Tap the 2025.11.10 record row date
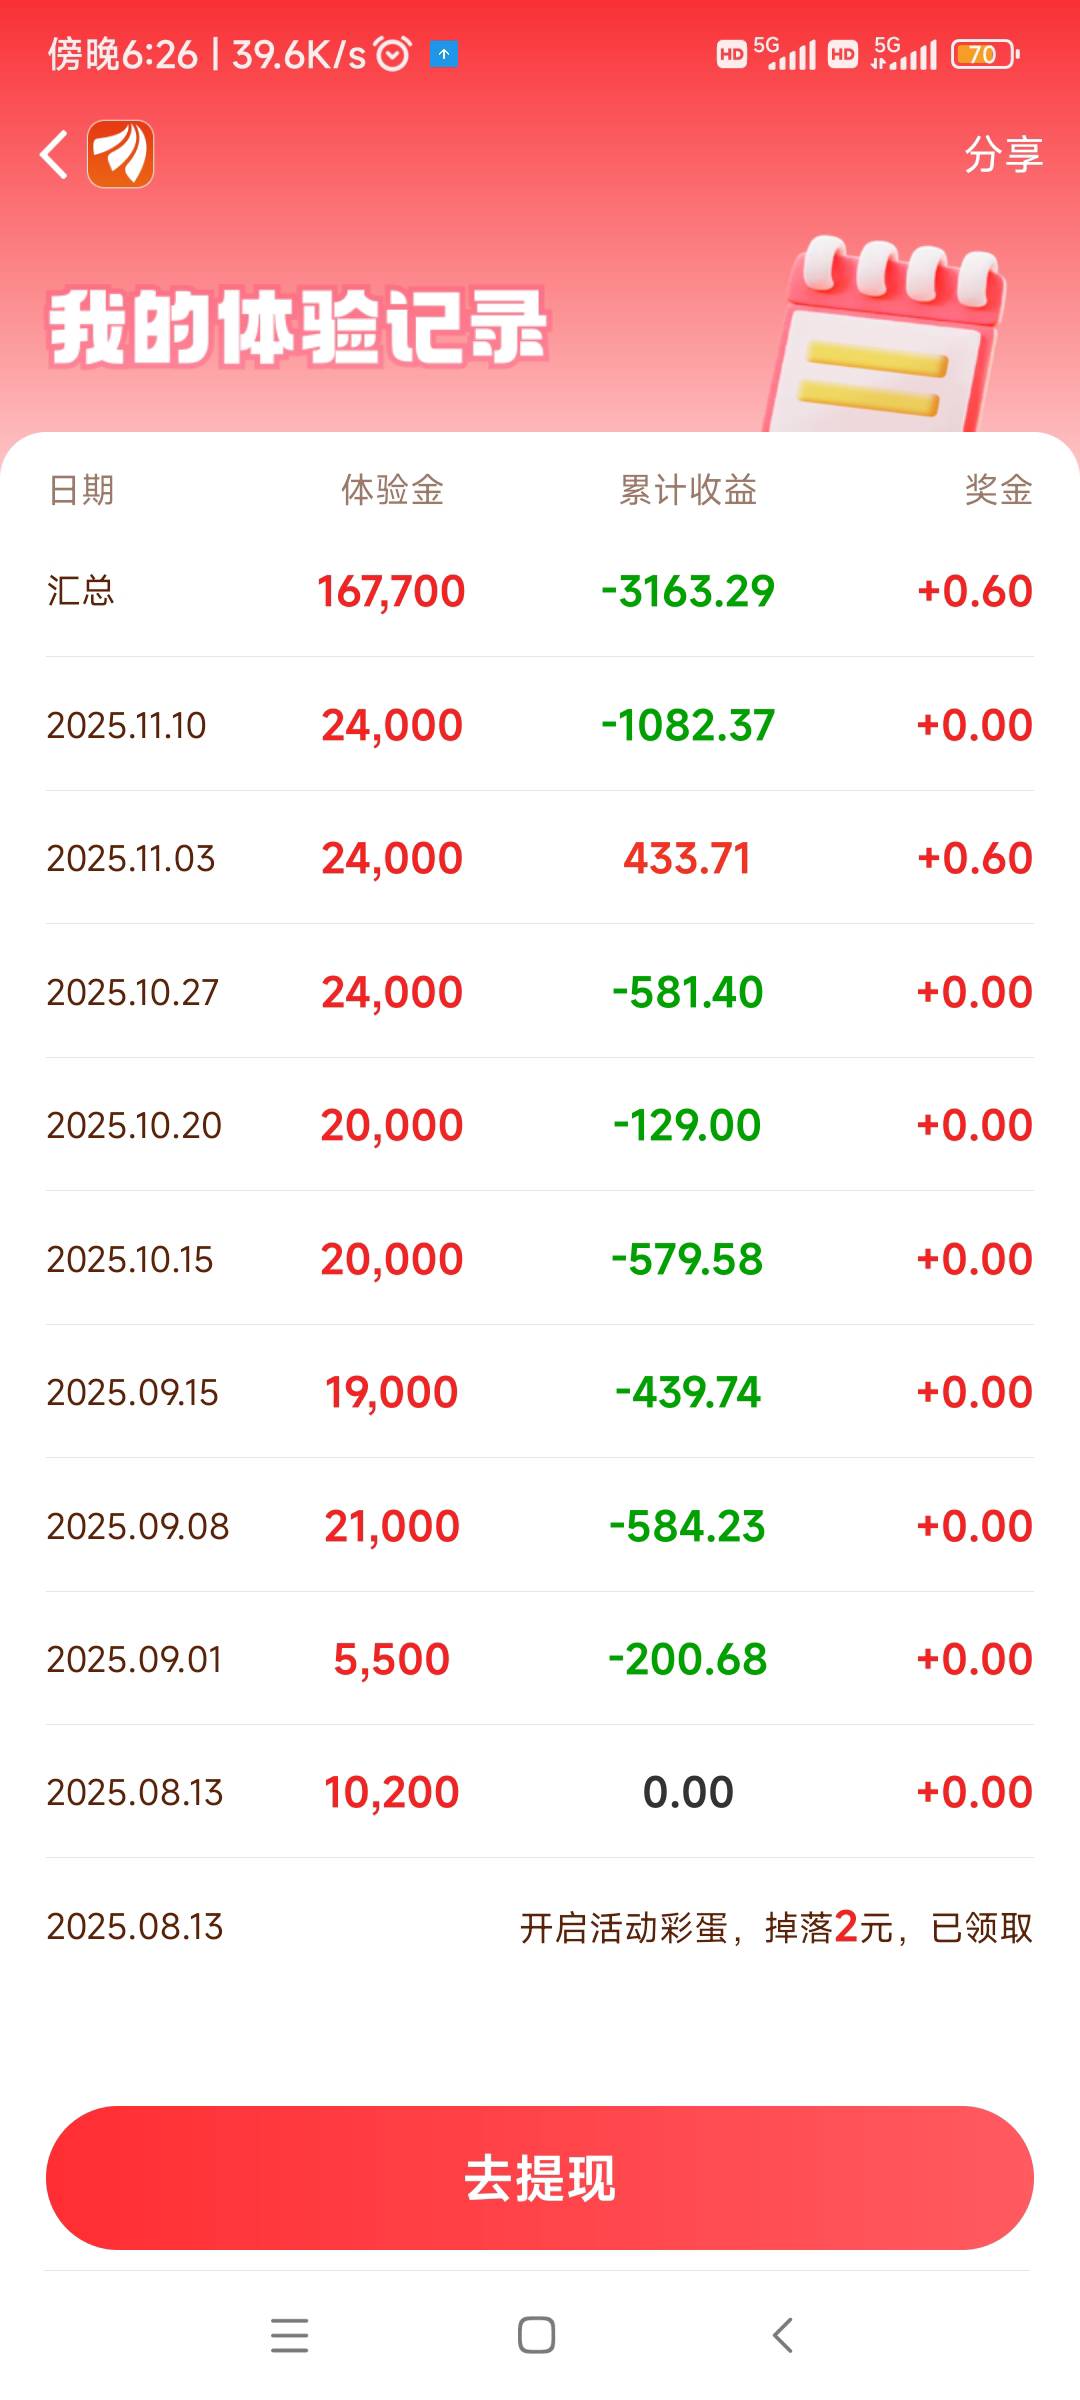Image resolution: width=1080 pixels, height=2400 pixels. coord(127,725)
